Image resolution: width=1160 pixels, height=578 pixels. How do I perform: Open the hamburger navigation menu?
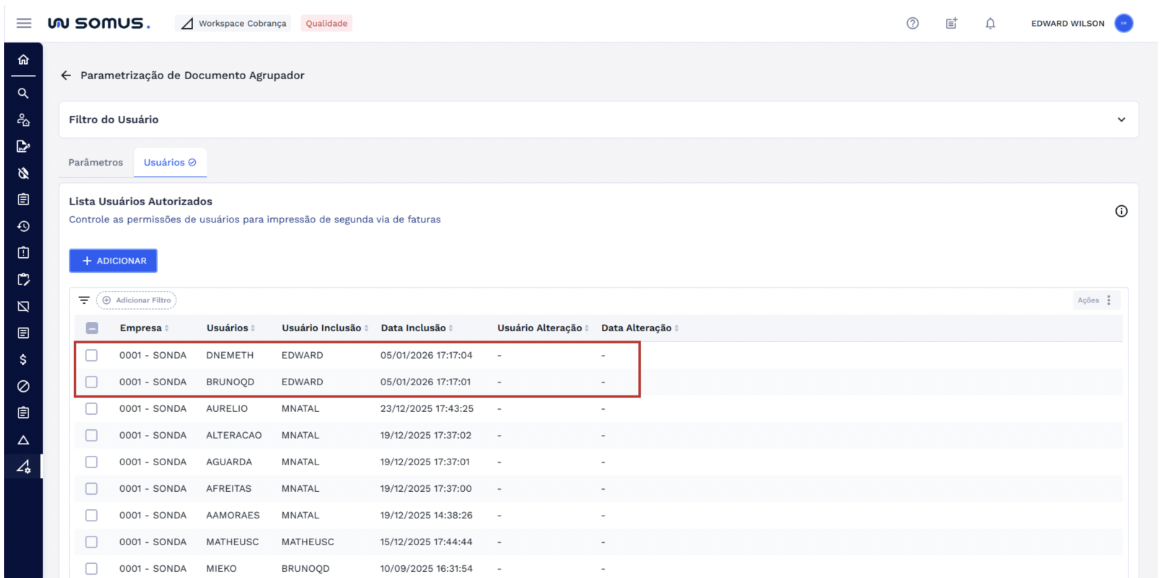point(21,22)
